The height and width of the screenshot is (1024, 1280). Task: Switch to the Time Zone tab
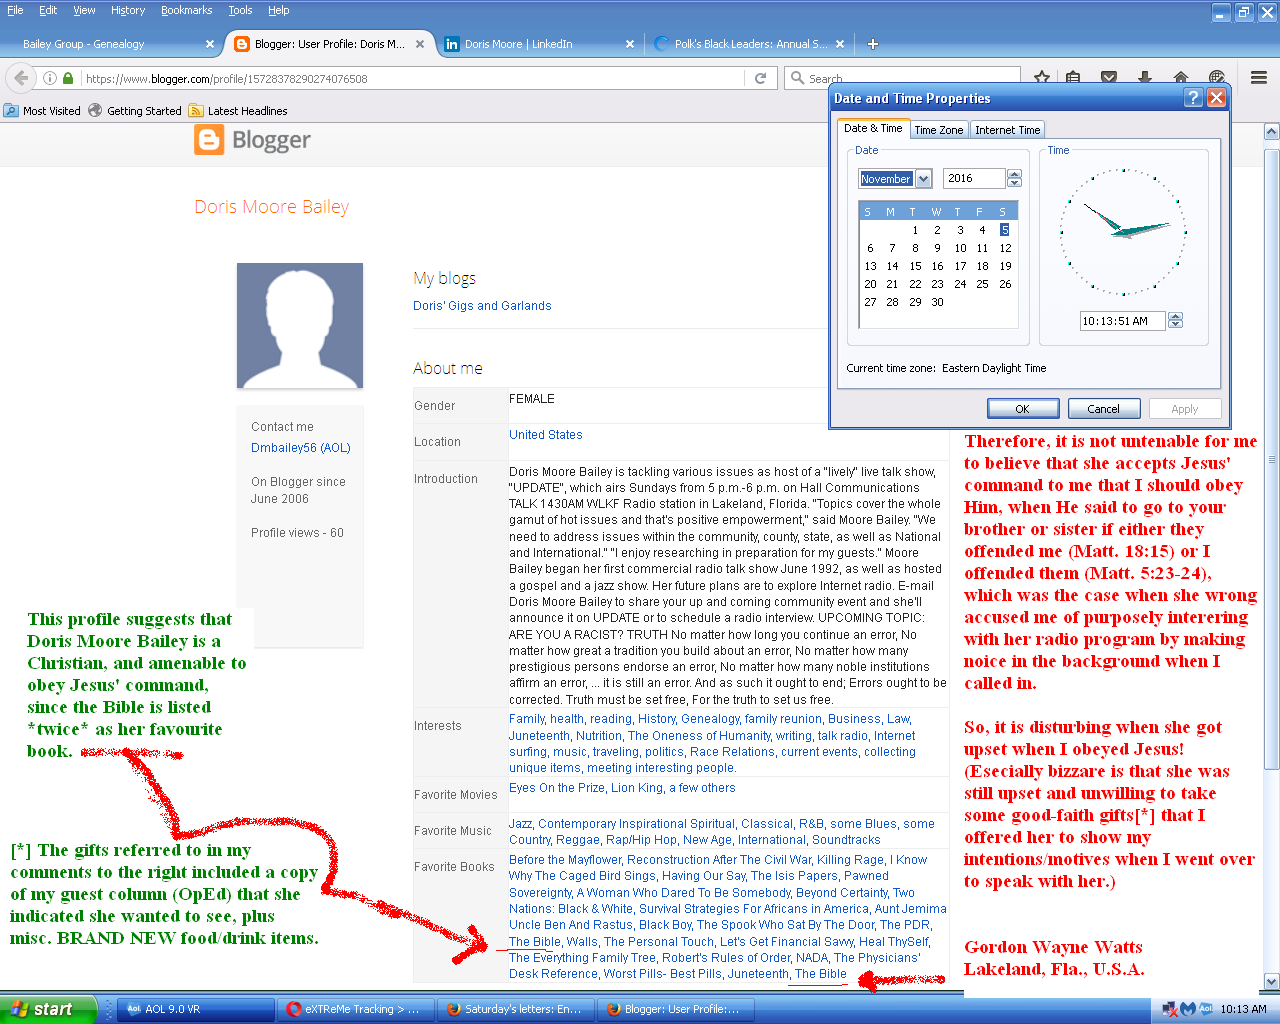[938, 130]
